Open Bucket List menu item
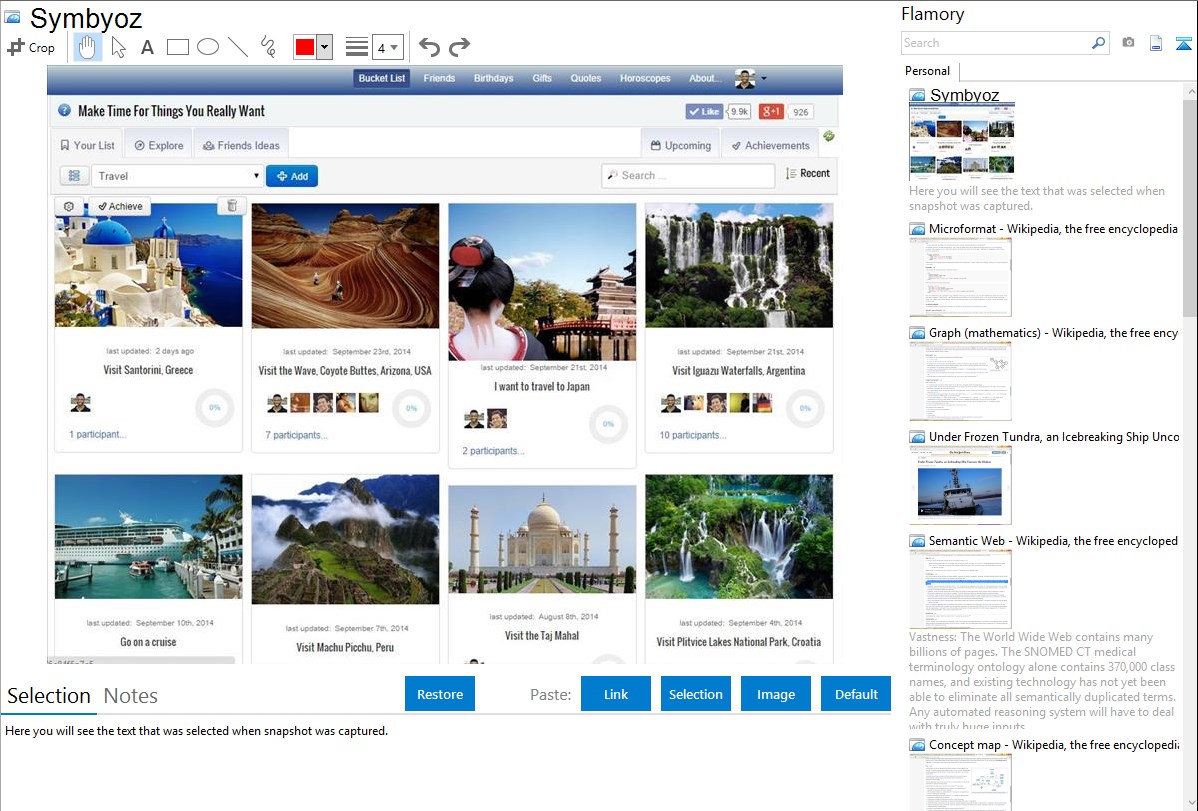The image size is (1198, 811). point(381,78)
